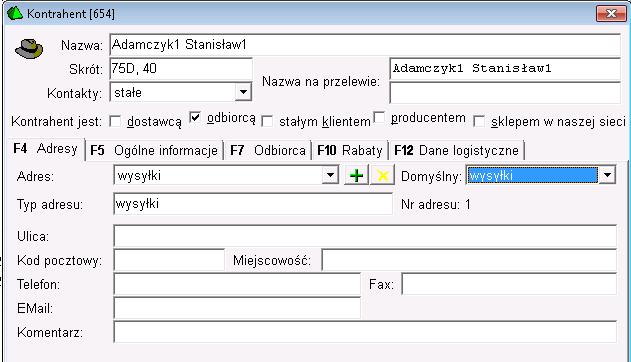Click the Typ adresu field
The image size is (631, 362).
[x=253, y=204]
